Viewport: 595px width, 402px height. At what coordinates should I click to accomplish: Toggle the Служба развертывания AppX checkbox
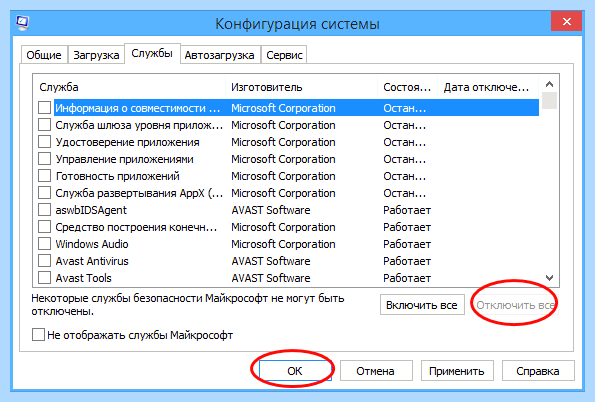coord(44,193)
